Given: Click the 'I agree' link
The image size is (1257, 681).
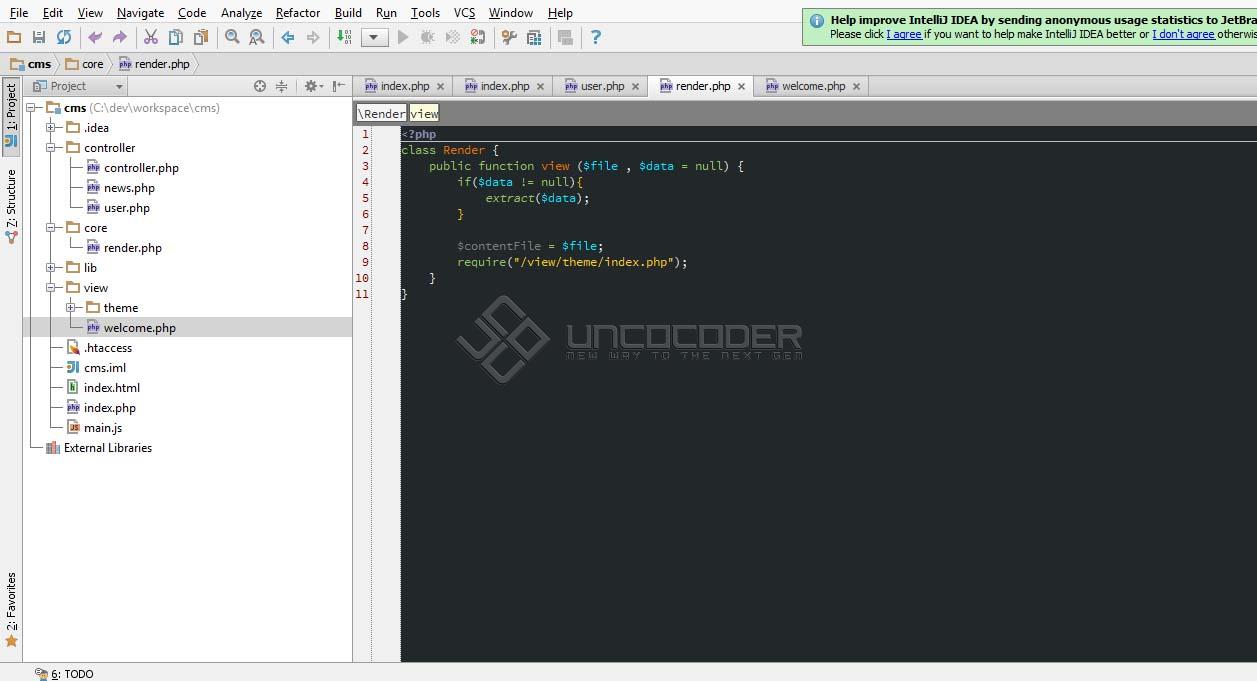Looking at the screenshot, I should point(904,34).
